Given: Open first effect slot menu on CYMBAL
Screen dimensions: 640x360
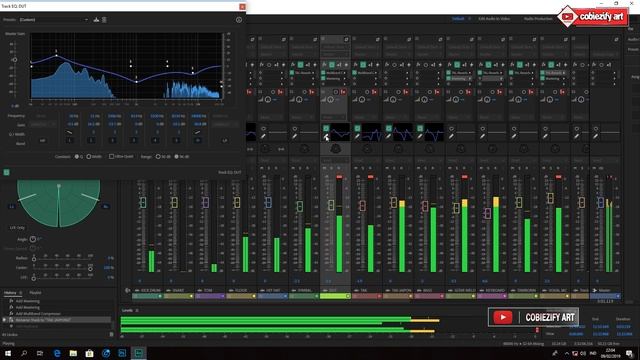Looking at the screenshot, I should (313, 73).
